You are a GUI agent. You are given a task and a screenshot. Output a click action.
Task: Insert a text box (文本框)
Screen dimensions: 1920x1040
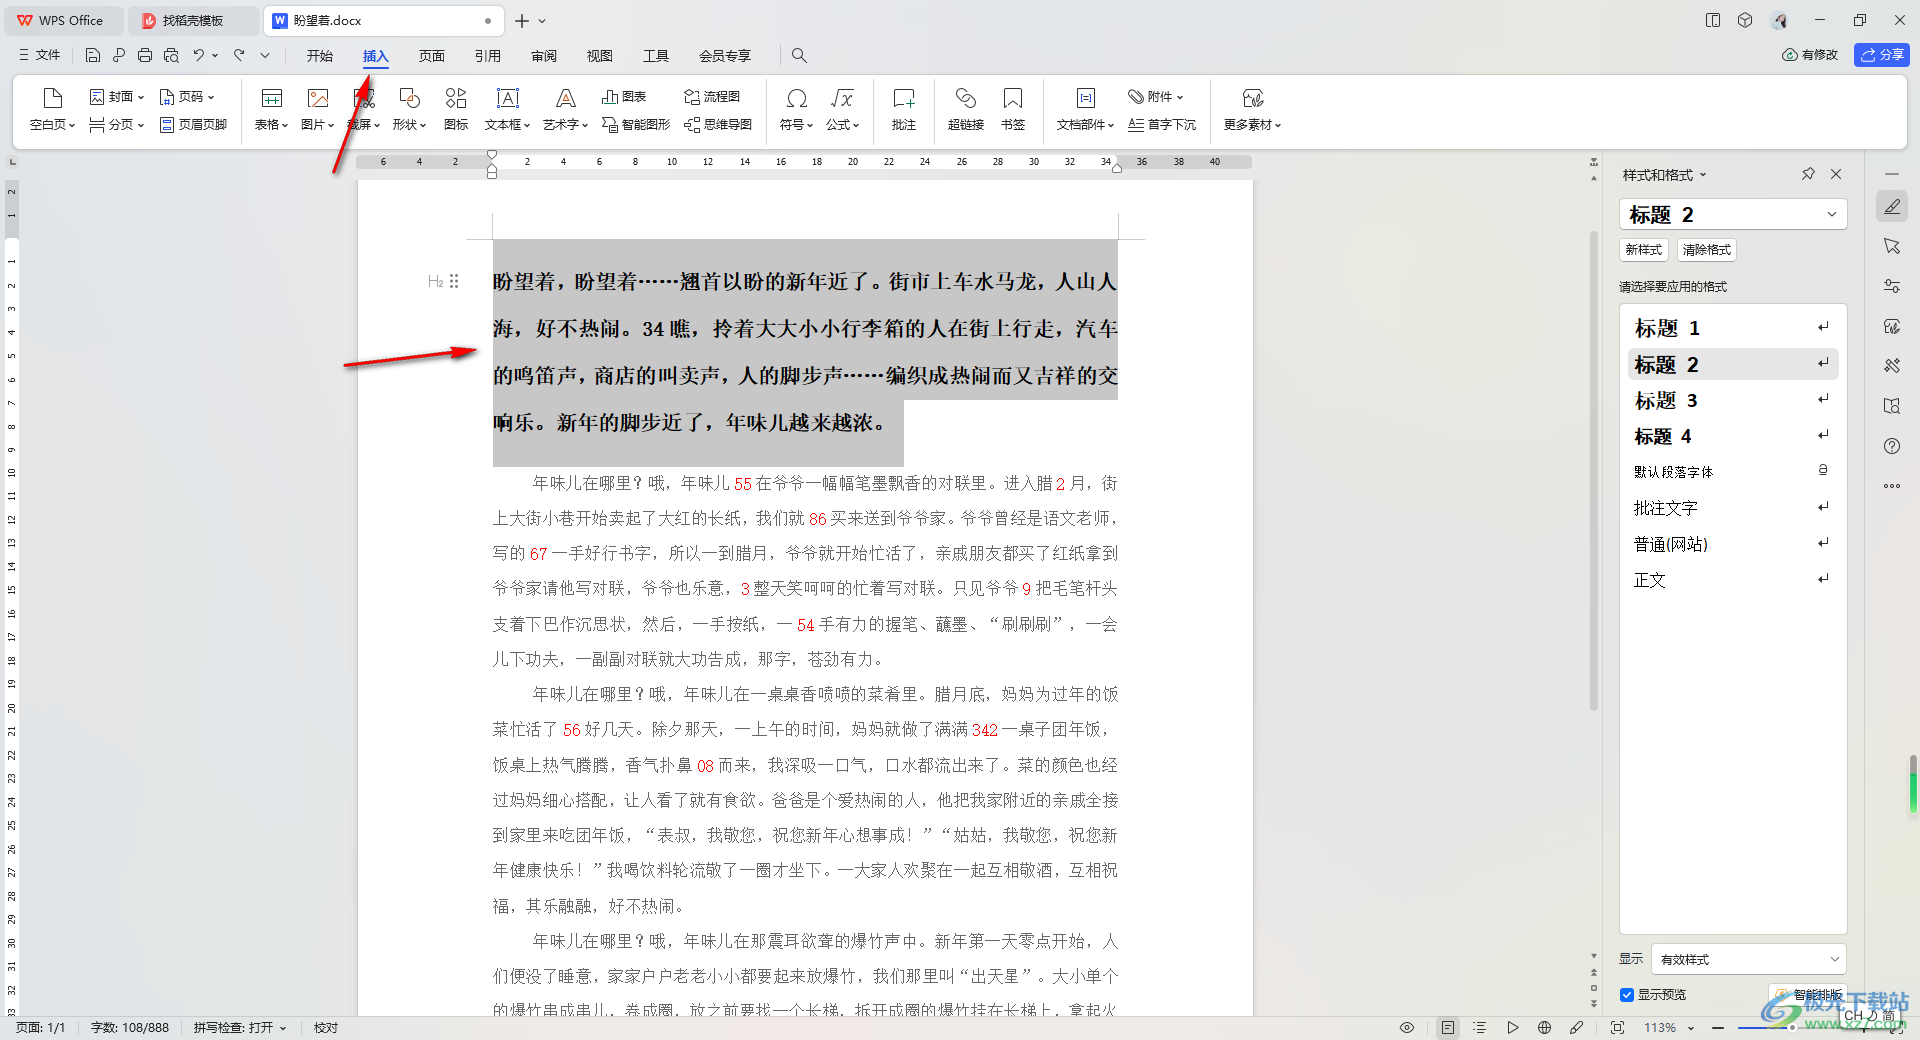tap(507, 109)
